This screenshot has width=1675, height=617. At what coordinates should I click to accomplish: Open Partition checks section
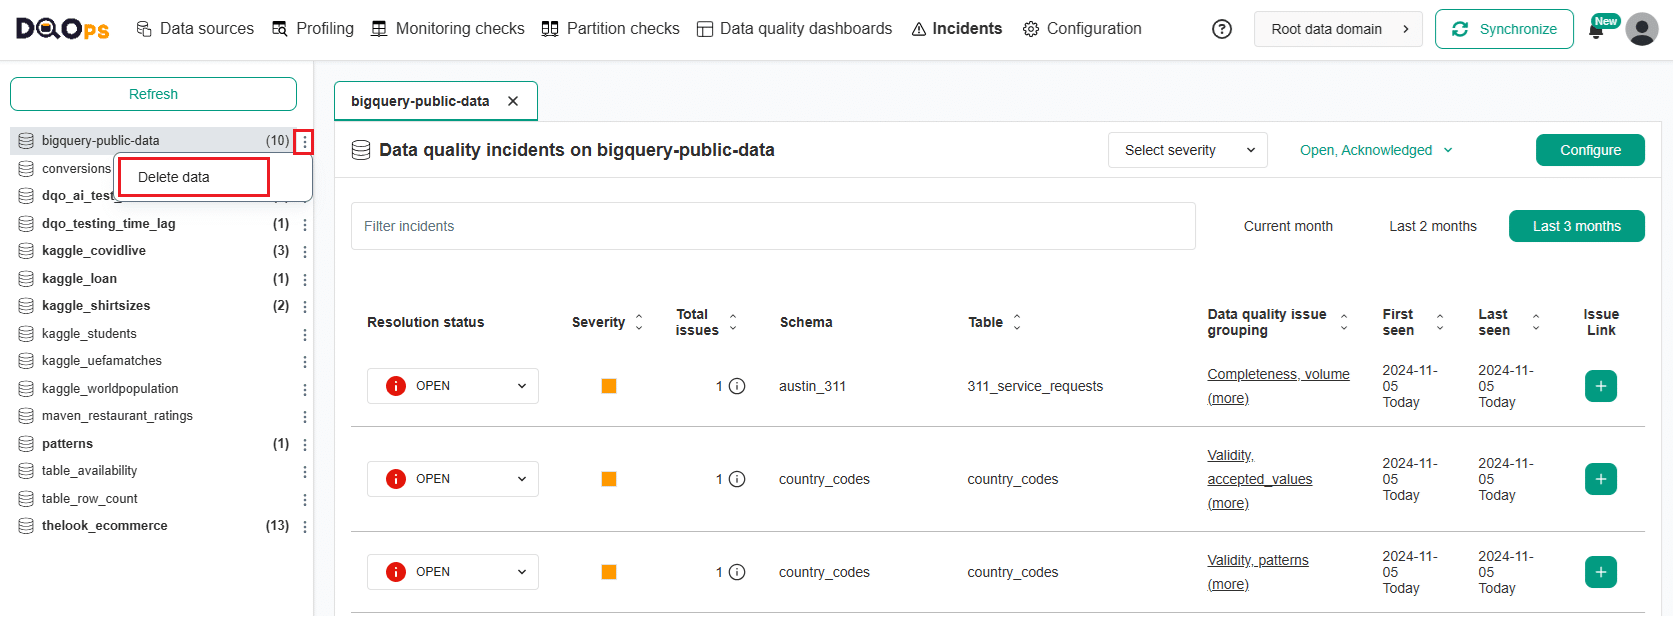610,29
